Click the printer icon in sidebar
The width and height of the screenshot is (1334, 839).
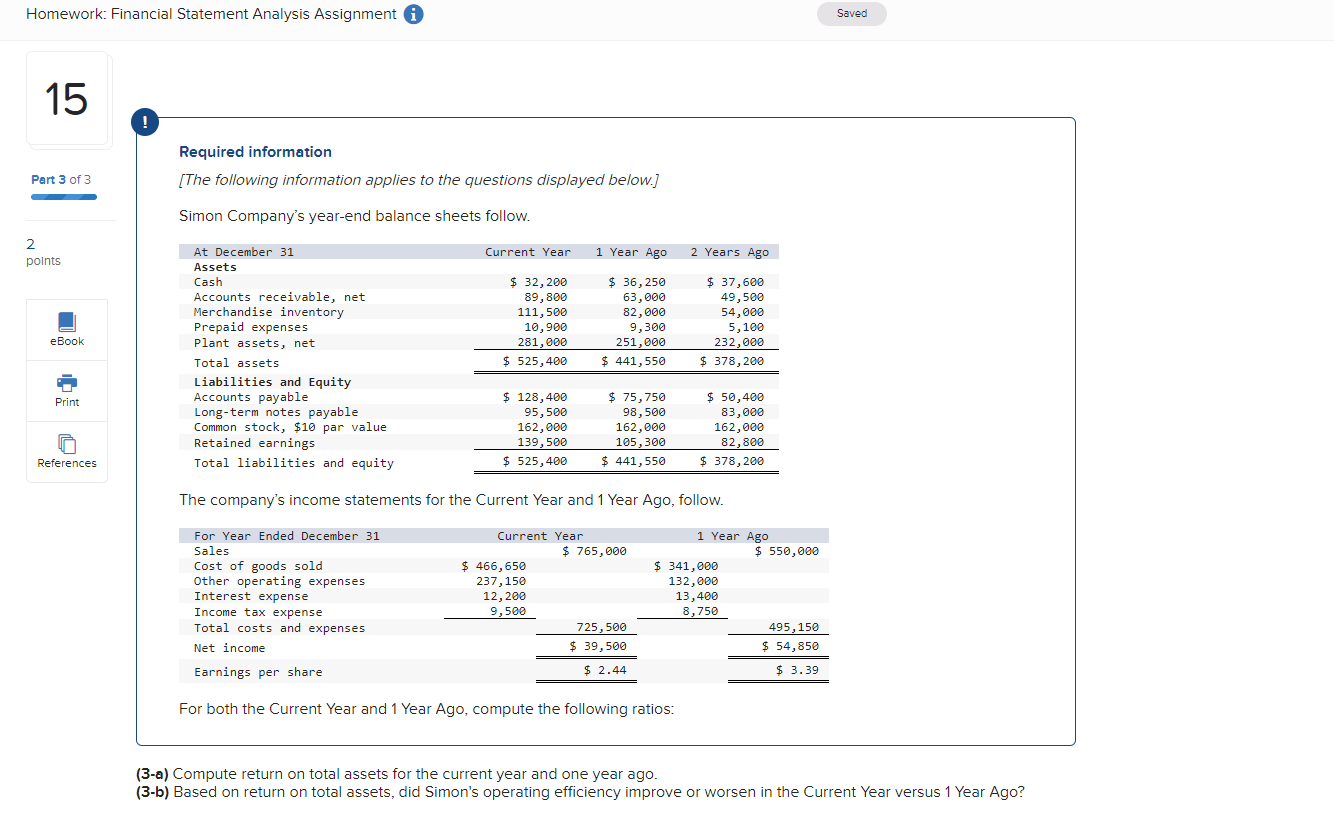pos(66,383)
